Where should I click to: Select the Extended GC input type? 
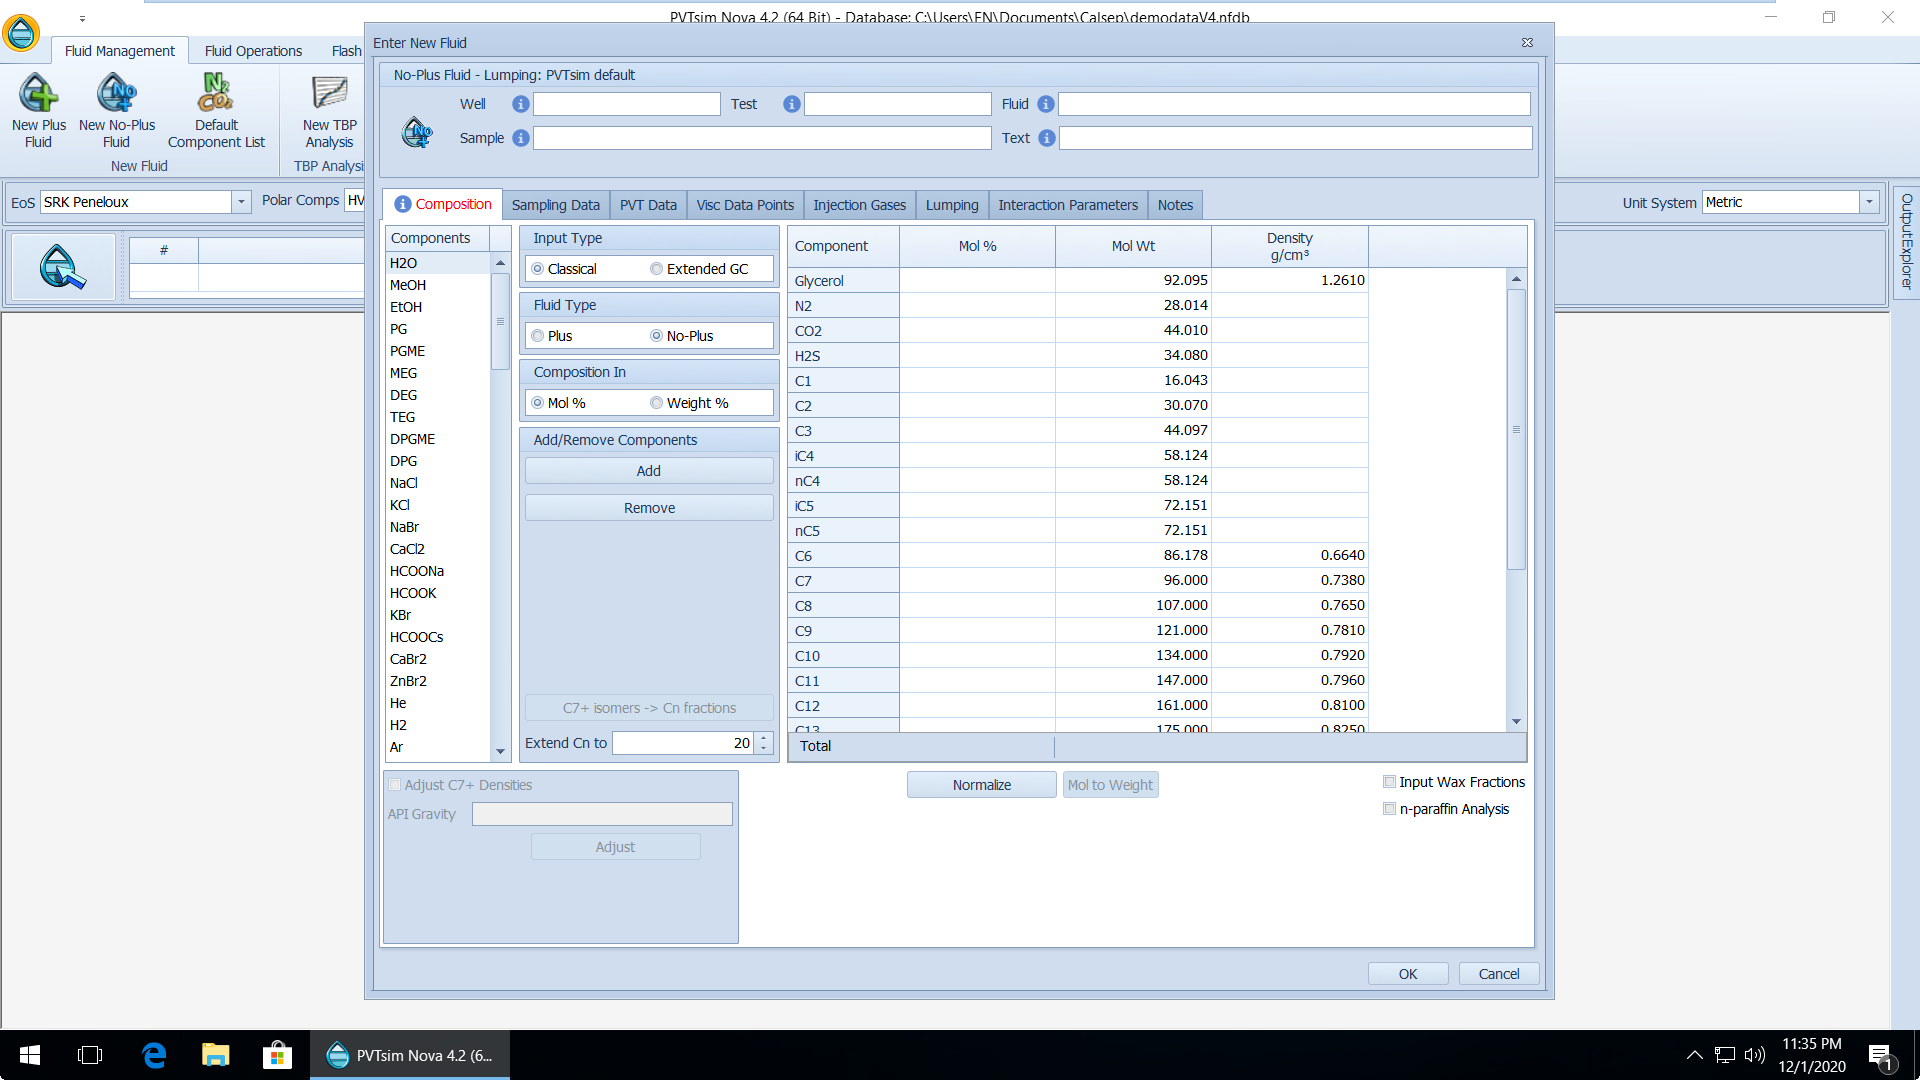[x=657, y=269]
